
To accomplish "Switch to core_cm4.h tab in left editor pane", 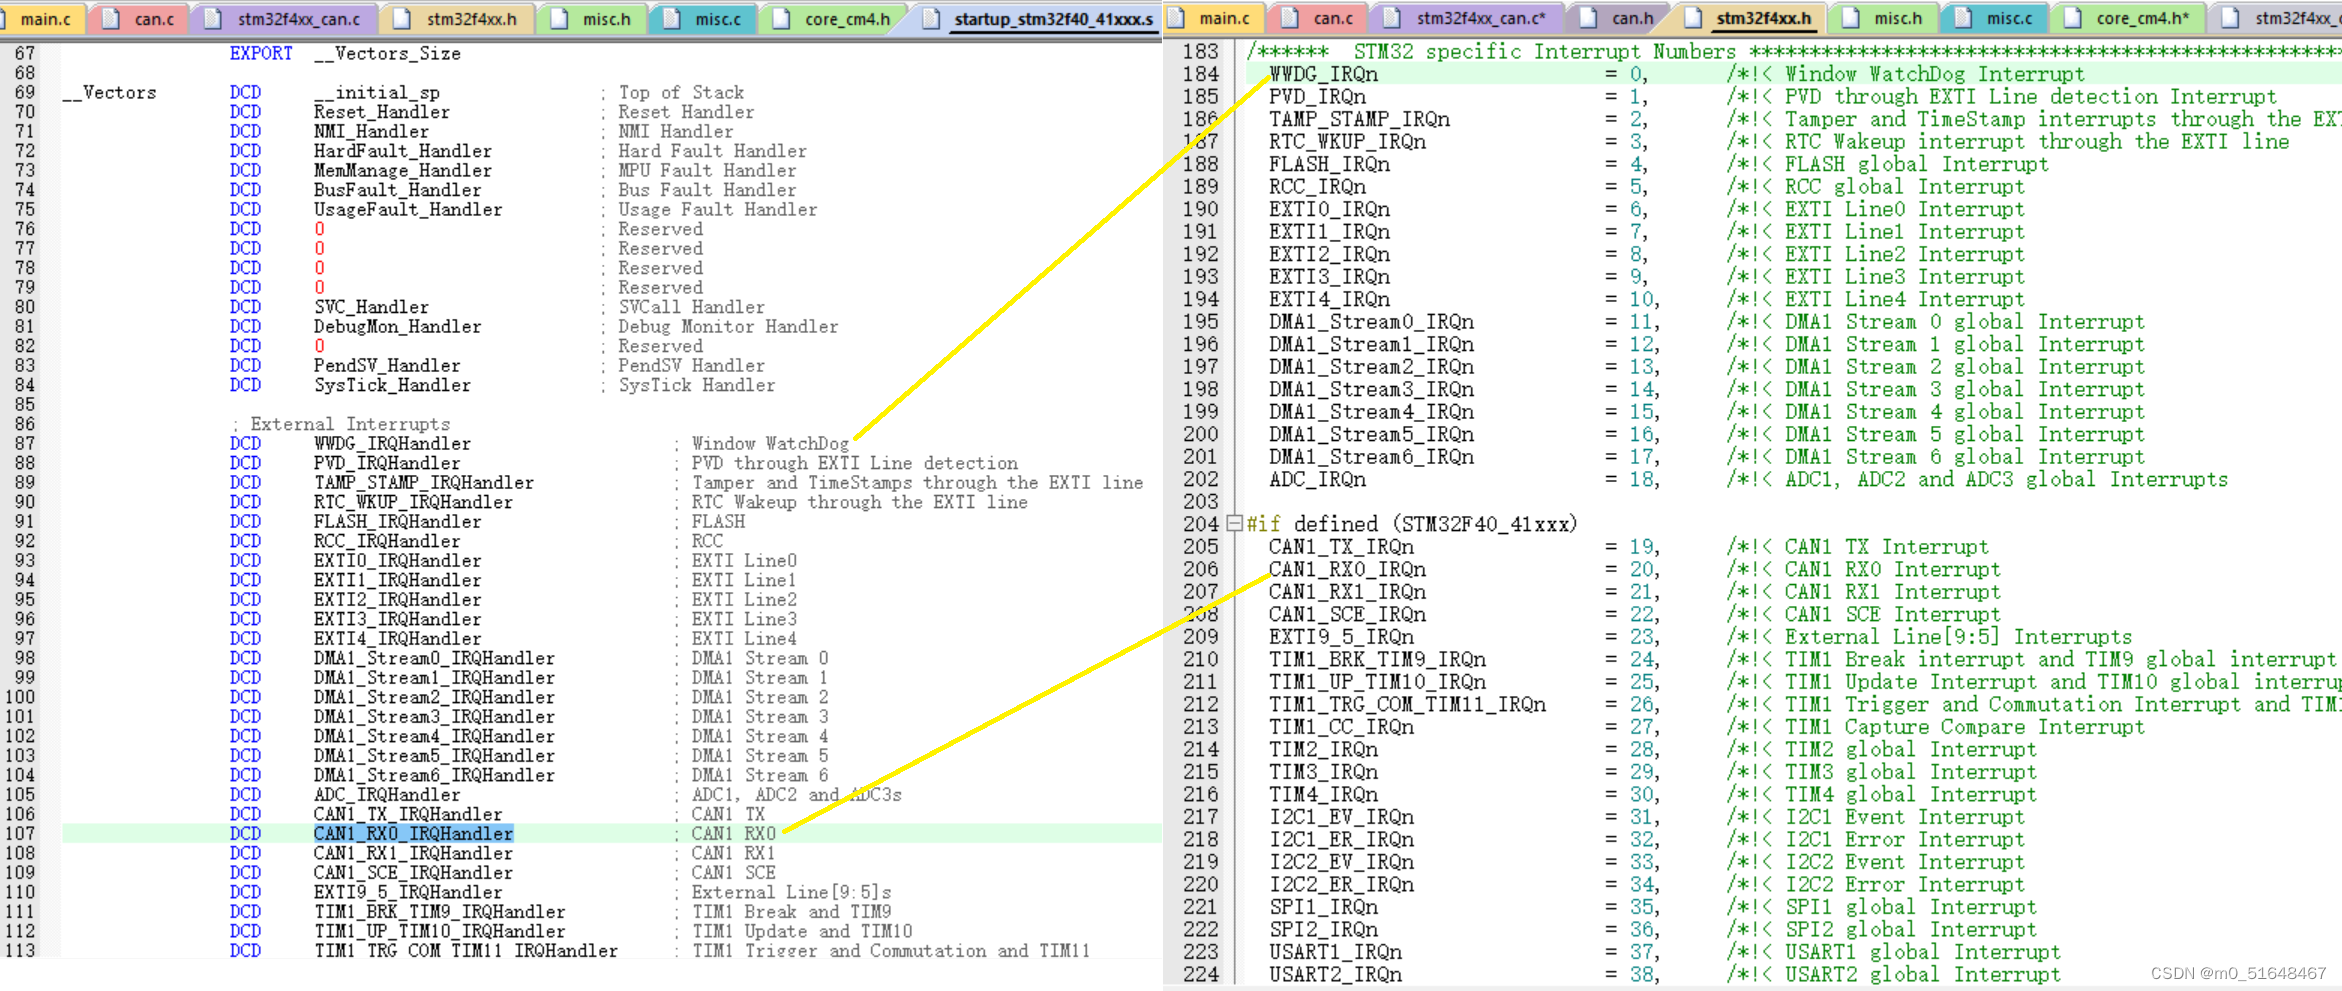I will 835,18.
